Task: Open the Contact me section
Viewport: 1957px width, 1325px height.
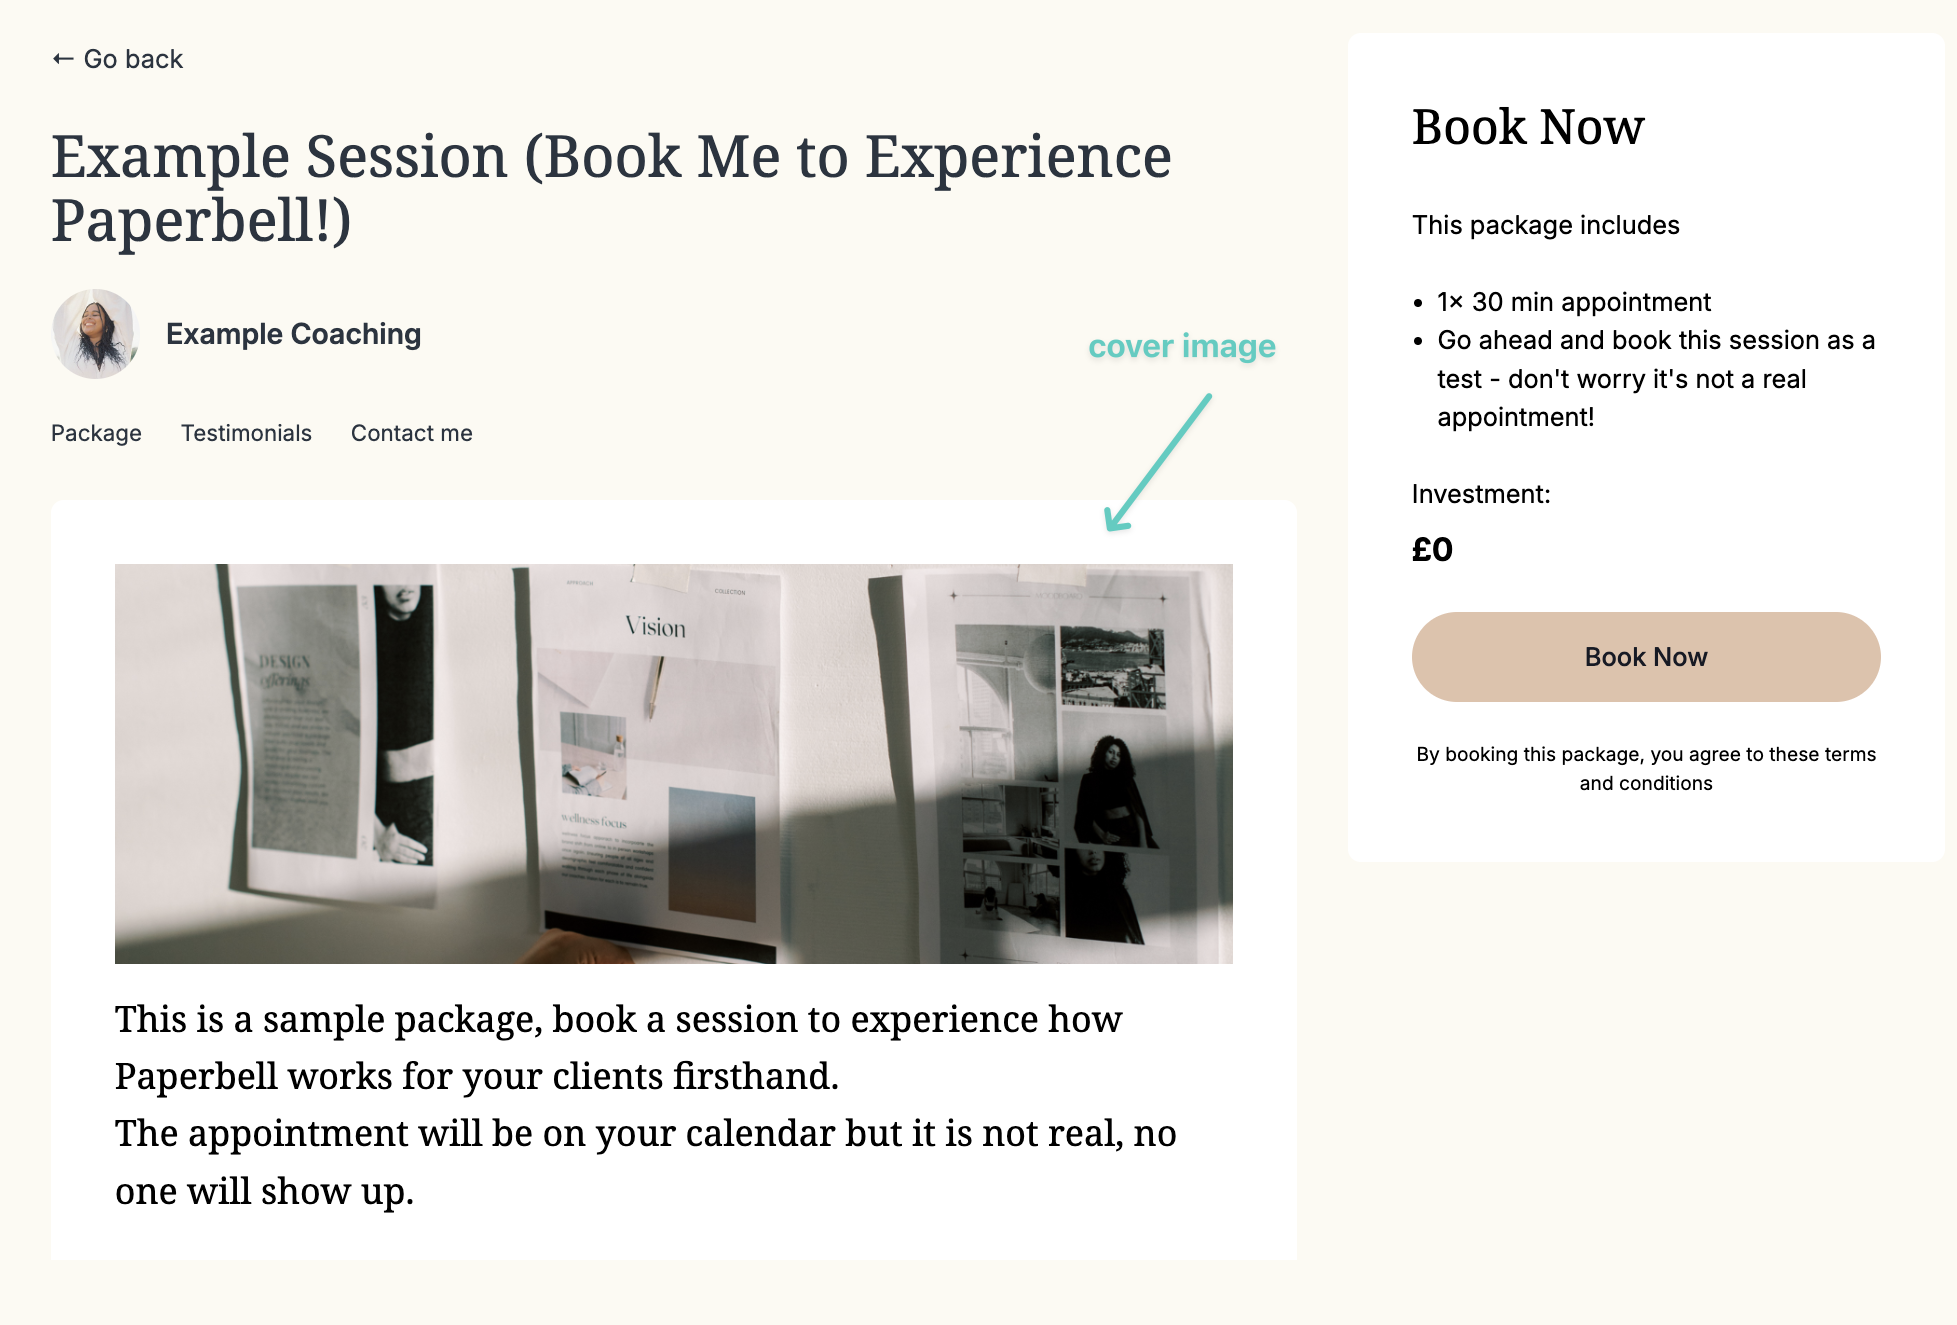Action: pyautogui.click(x=411, y=433)
